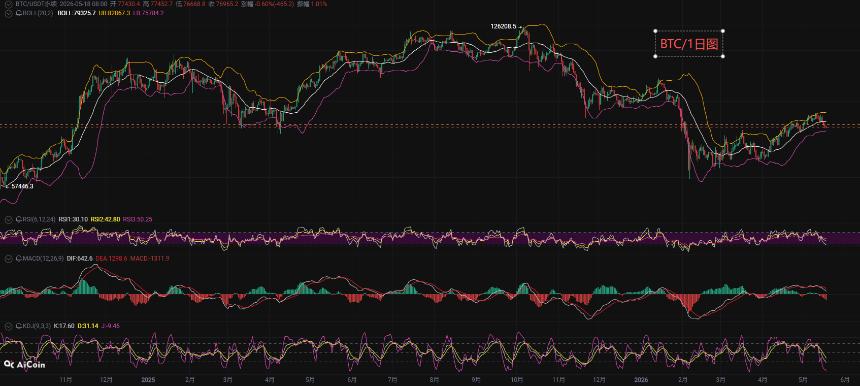Click the small icon before the KDJ(9,3,3) label

(x=19, y=326)
